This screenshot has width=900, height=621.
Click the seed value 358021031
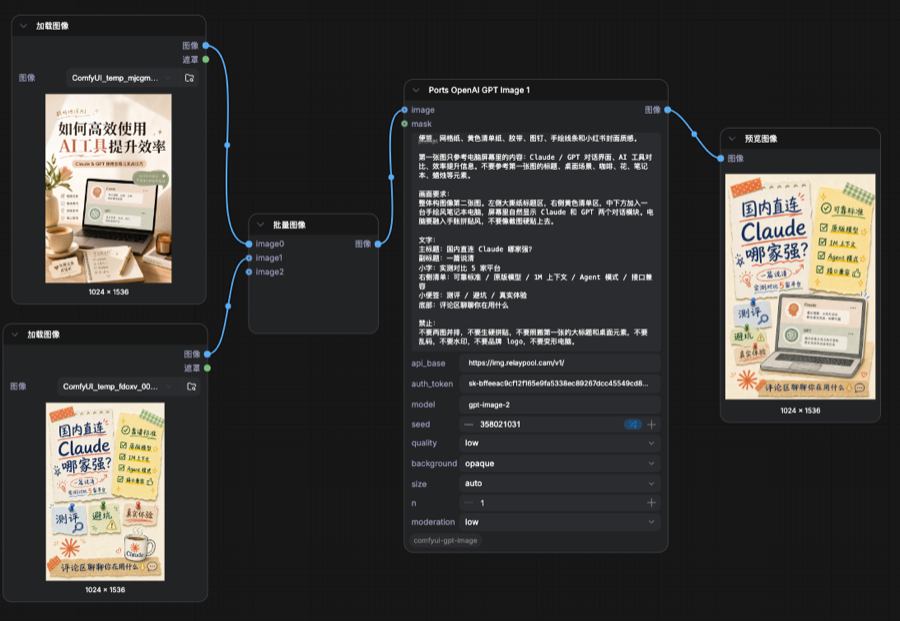500,425
